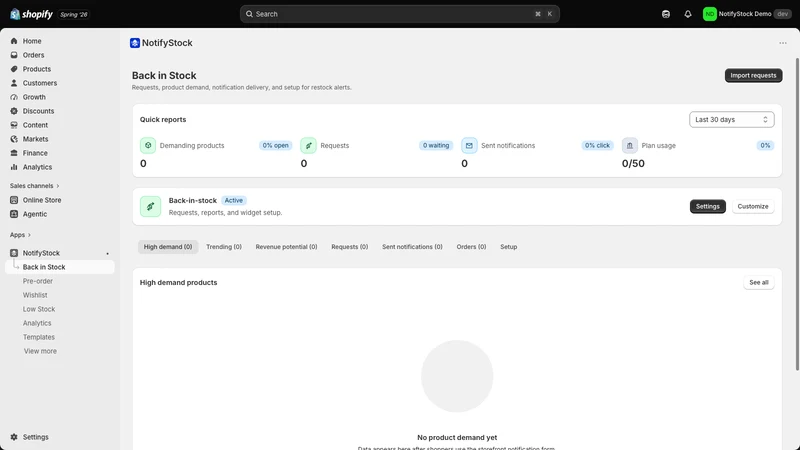Switch to the High demand (0) tab
This screenshot has width=800, height=450.
(x=168, y=247)
